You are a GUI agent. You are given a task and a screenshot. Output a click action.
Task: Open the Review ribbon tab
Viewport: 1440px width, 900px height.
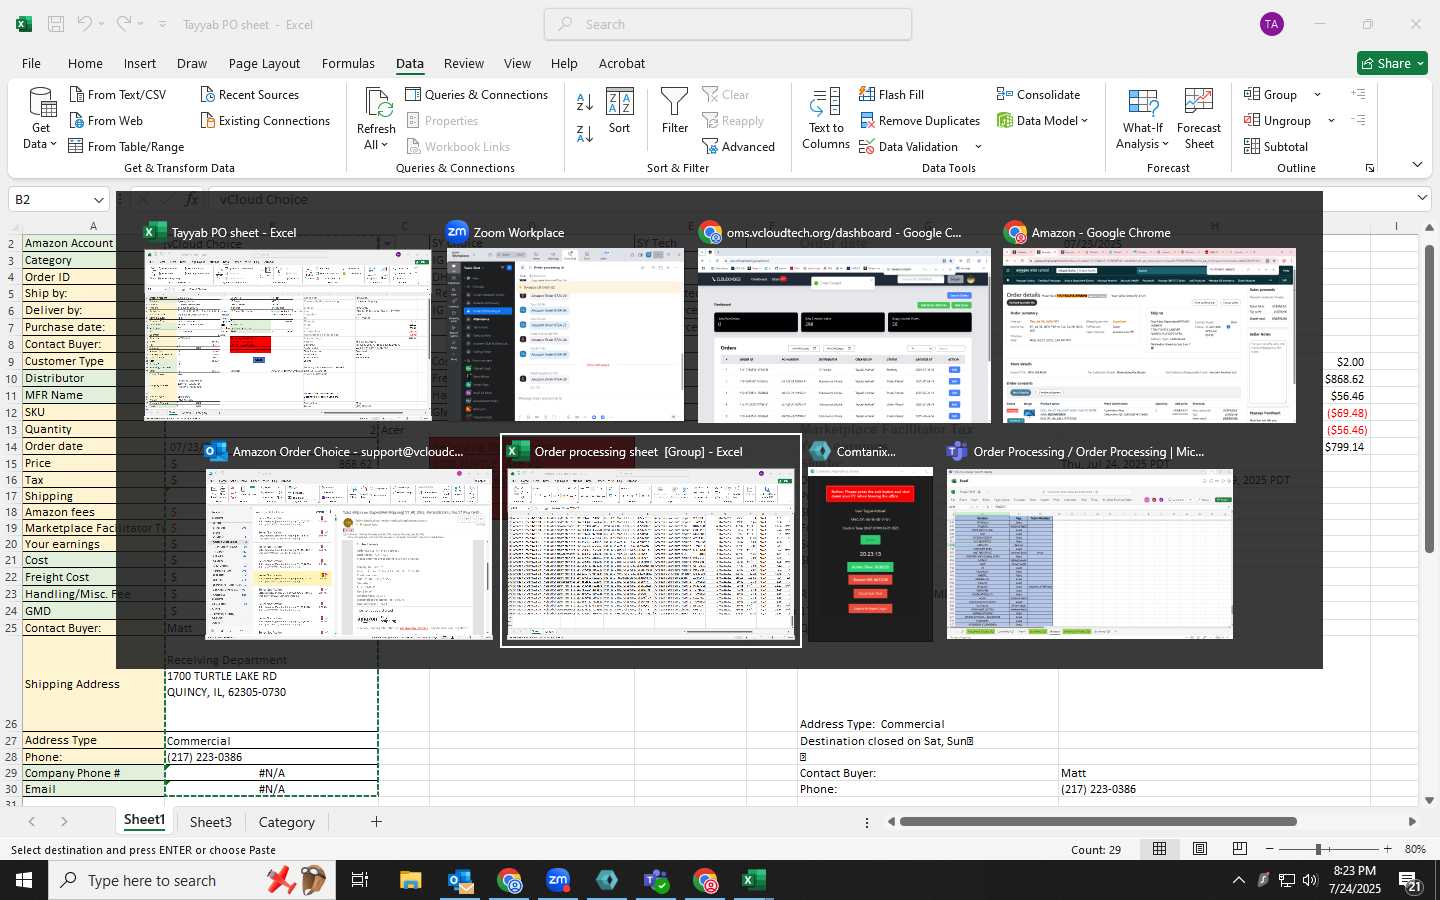coord(464,63)
